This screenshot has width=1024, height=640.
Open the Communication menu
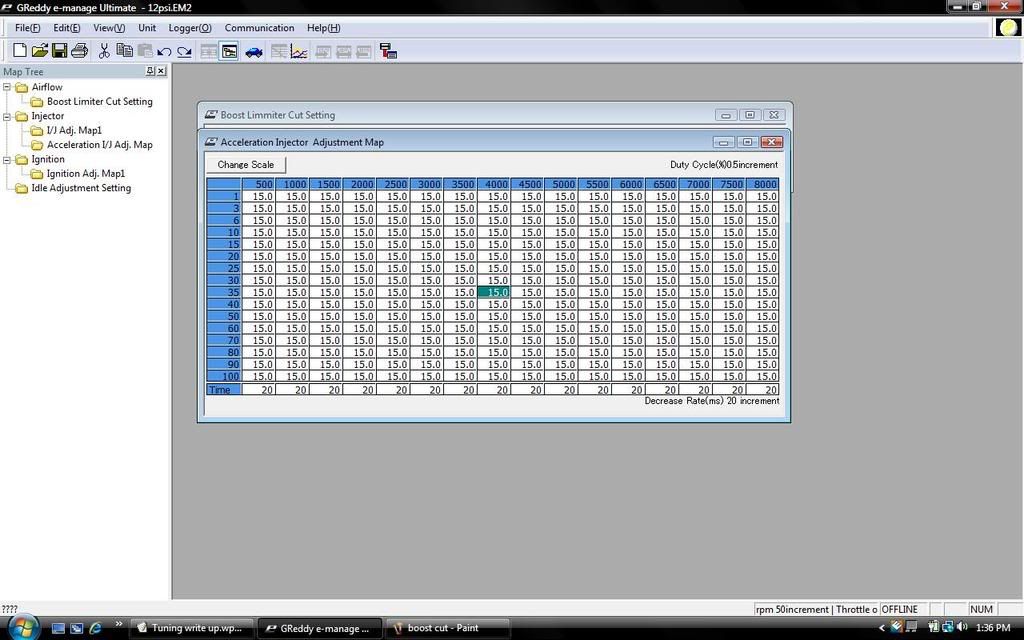click(259, 28)
